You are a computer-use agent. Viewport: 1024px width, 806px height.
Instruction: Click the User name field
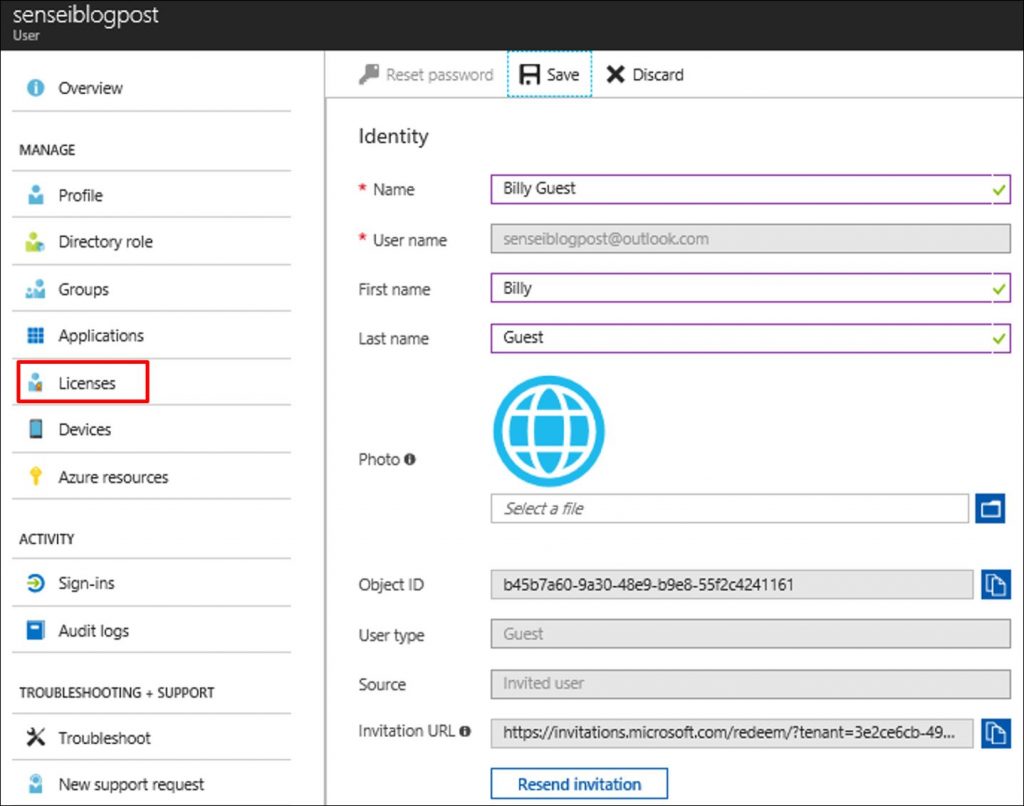pyautogui.click(x=750, y=238)
